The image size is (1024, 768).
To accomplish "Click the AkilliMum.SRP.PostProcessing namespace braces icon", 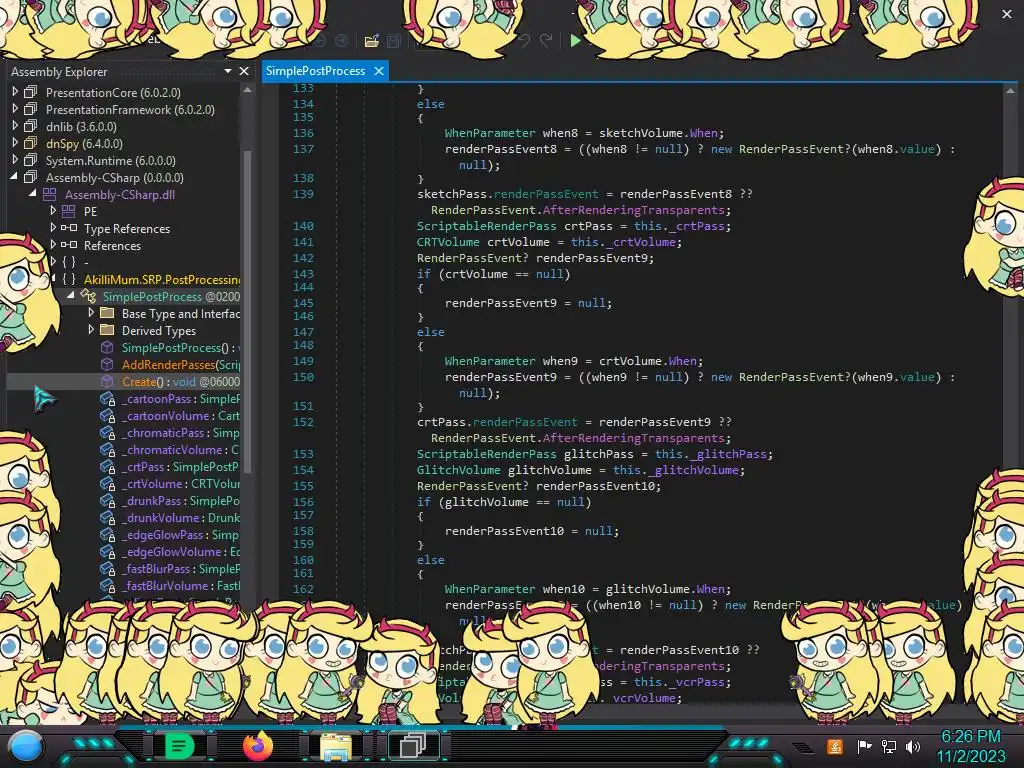I will [x=69, y=279].
